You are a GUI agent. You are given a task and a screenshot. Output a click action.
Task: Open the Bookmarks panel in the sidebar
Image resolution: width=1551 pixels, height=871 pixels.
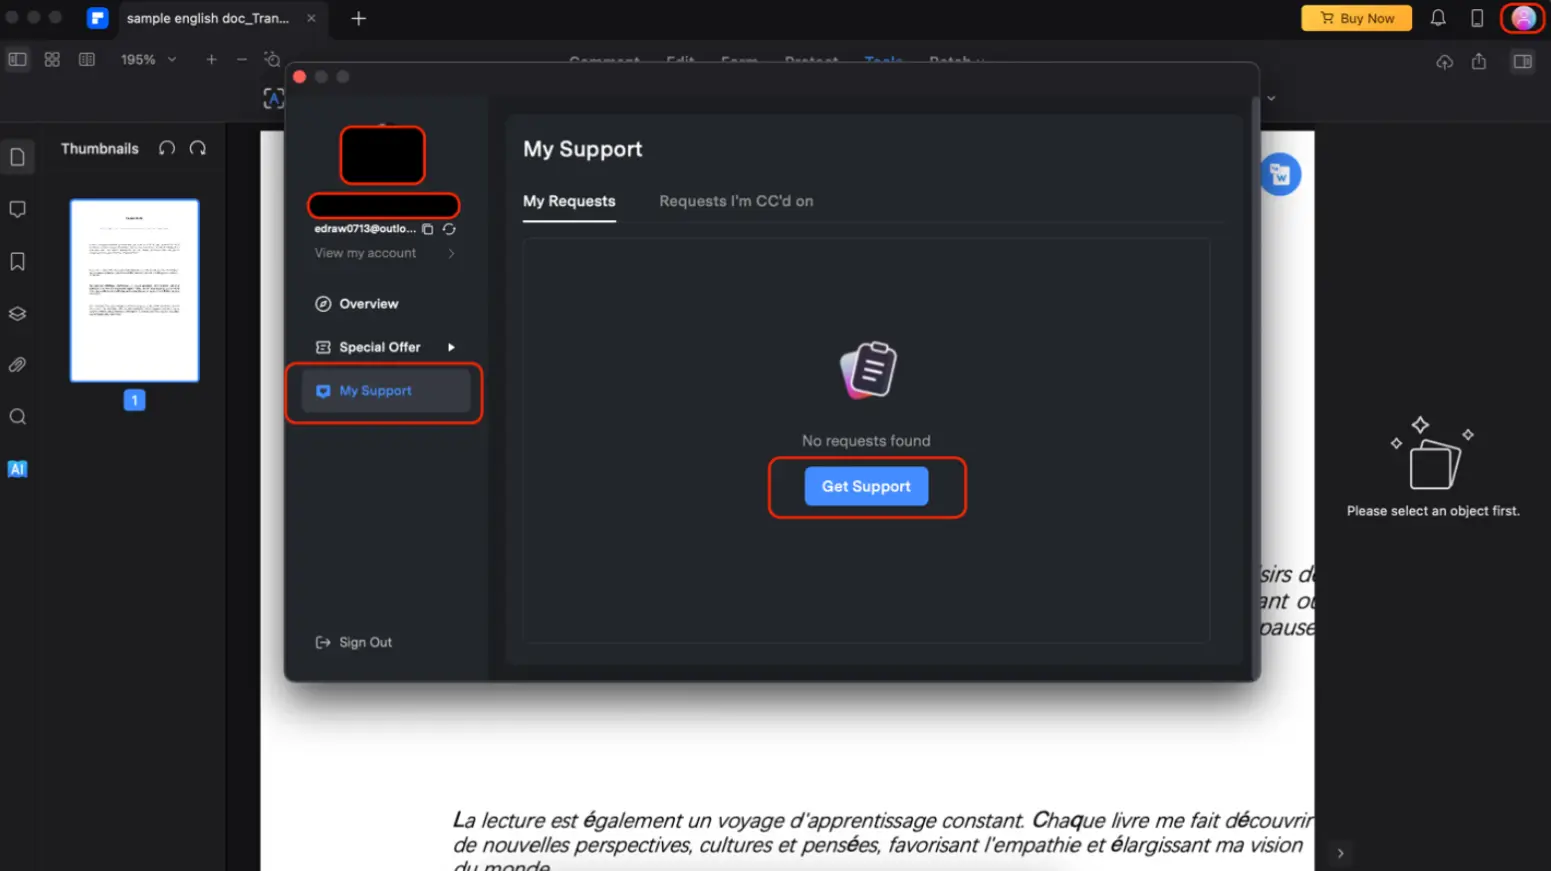(x=17, y=261)
